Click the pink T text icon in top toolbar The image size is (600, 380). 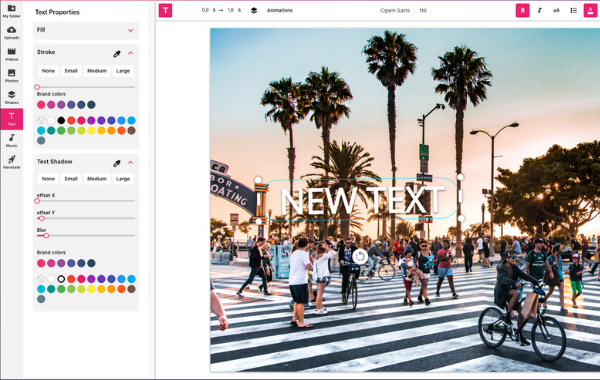click(165, 10)
